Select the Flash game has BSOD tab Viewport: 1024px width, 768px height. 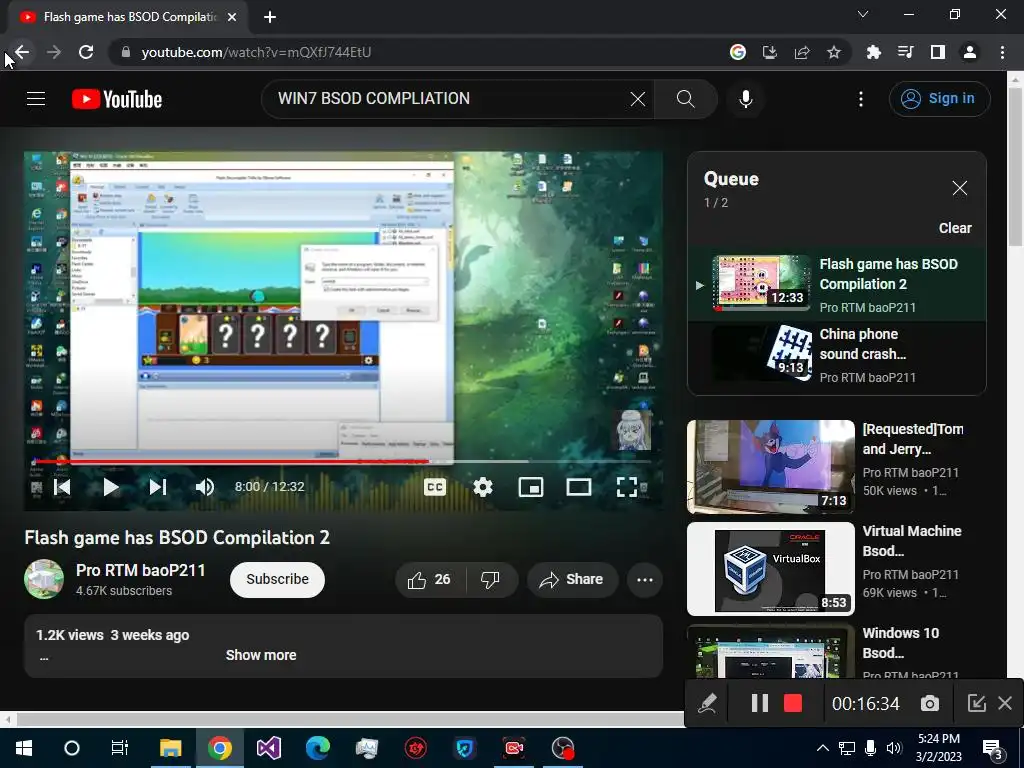point(128,17)
